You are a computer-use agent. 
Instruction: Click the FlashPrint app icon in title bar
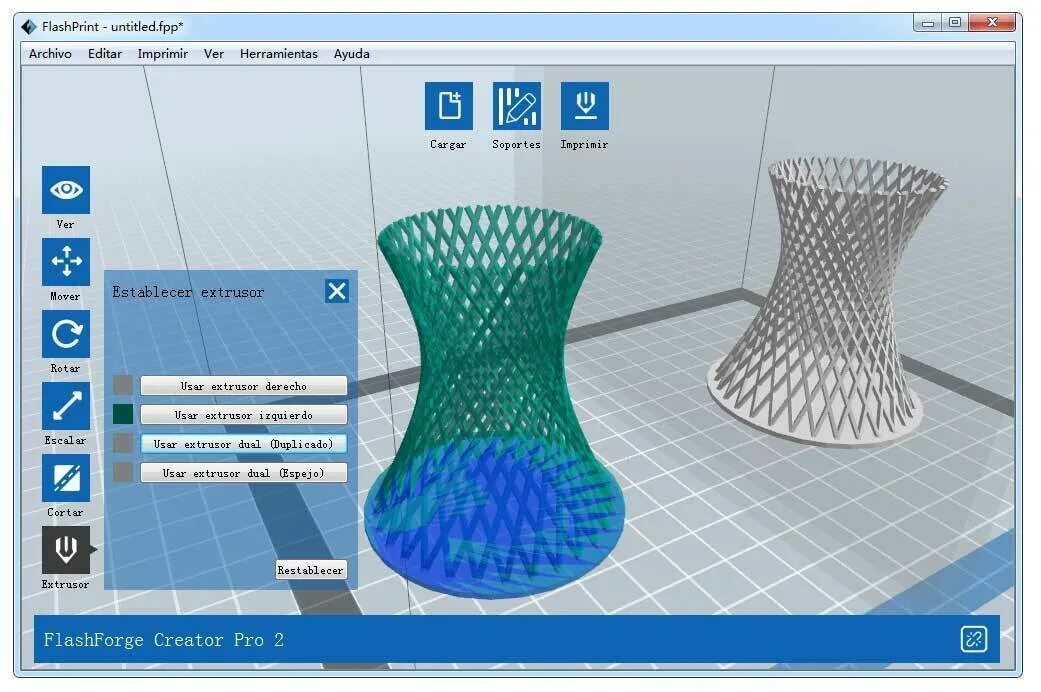(29, 27)
